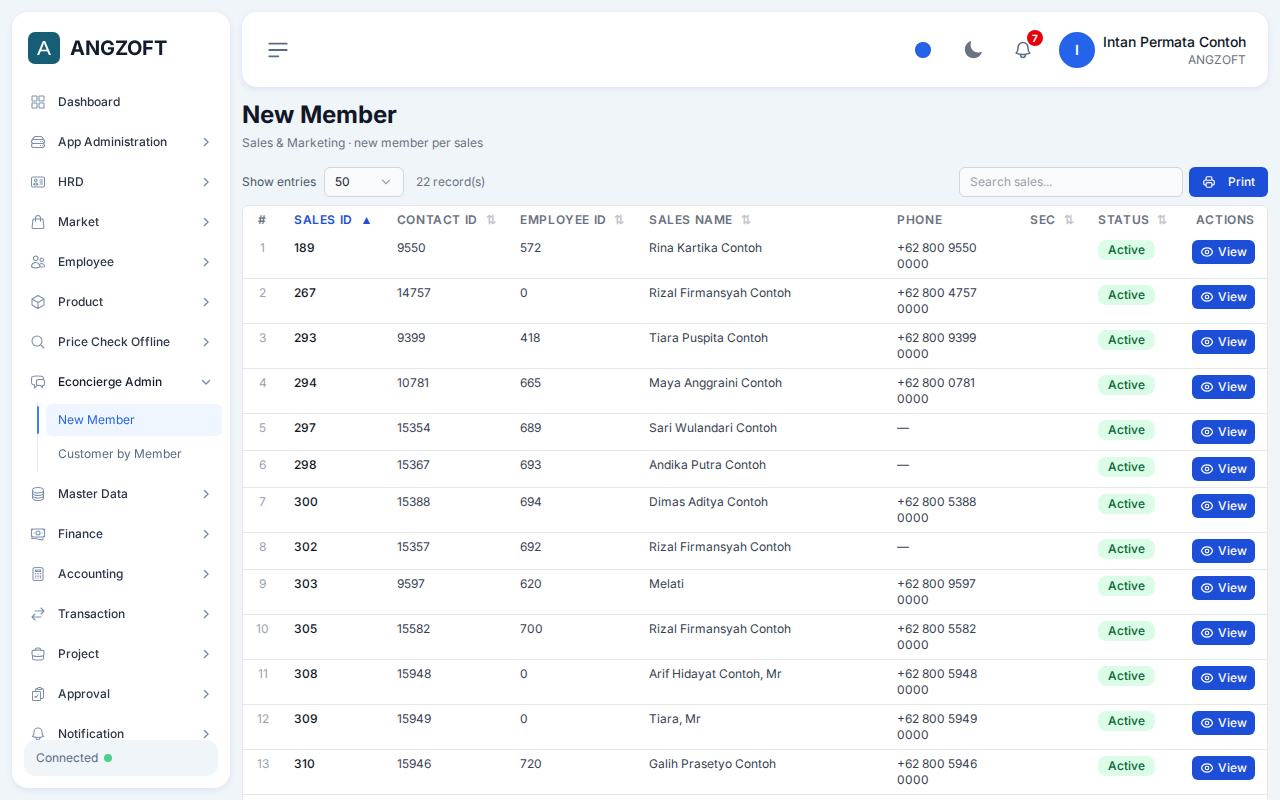Click the Transaction arrows icon
The image size is (1280, 800).
click(38, 614)
